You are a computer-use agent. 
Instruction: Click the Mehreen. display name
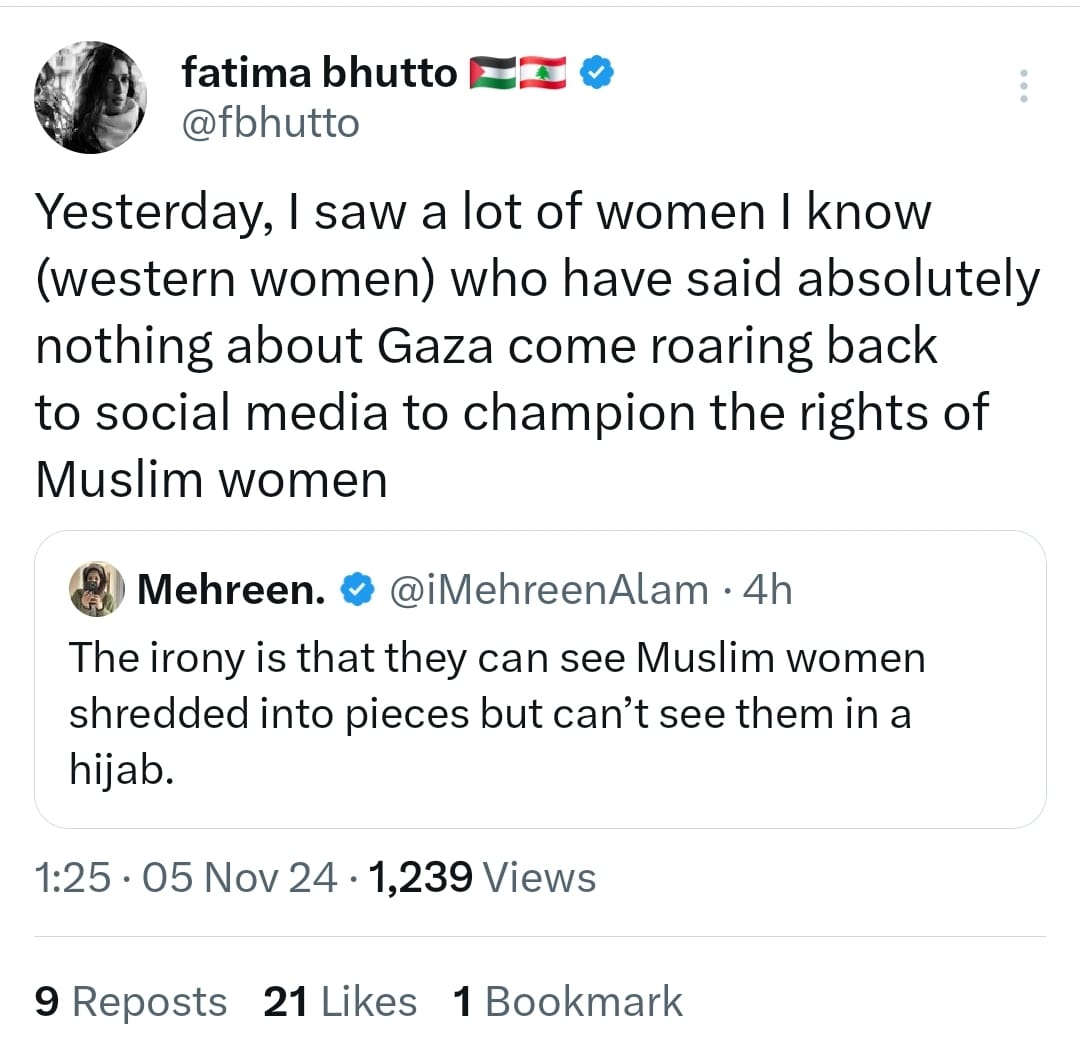(231, 590)
